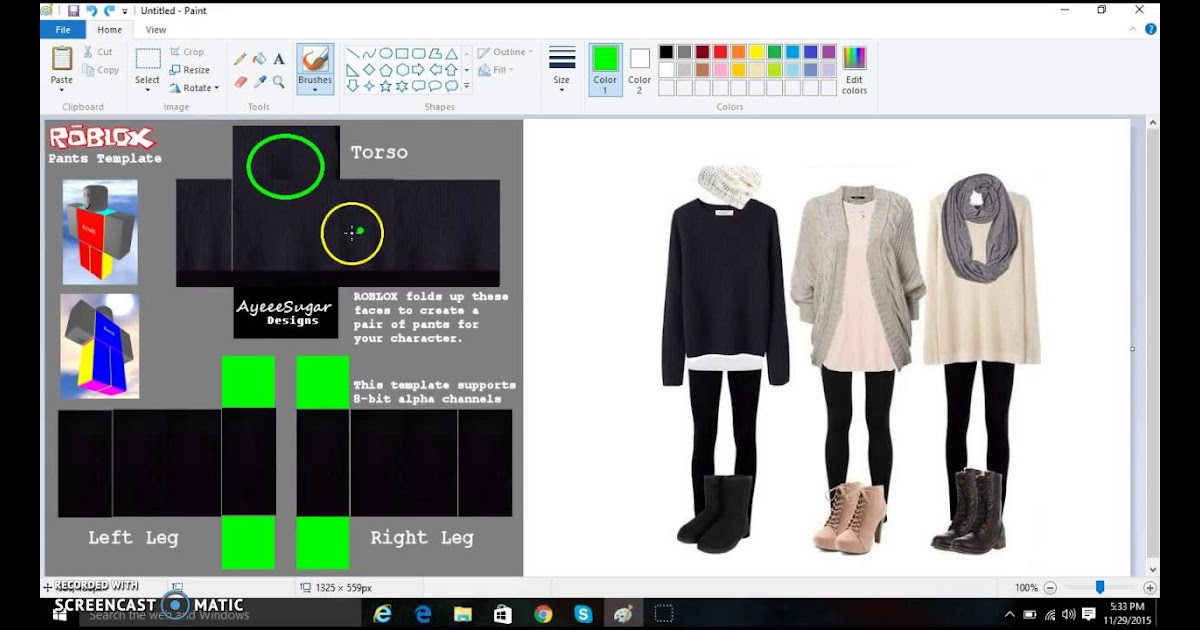1200x630 pixels.
Task: Choose the Rounded rectangle shape
Action: (419, 53)
